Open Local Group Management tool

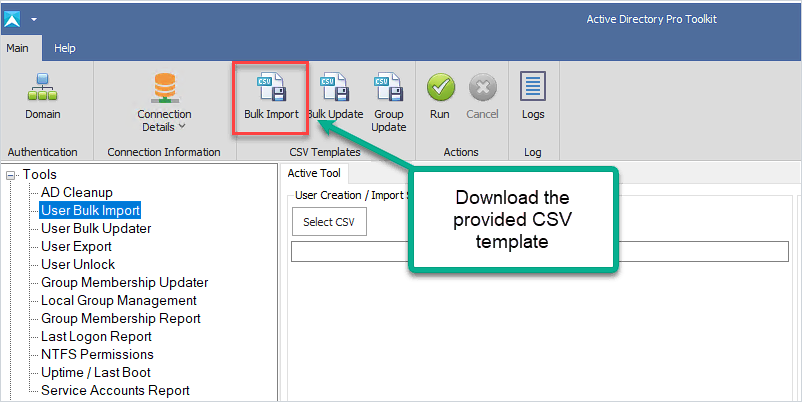point(119,300)
